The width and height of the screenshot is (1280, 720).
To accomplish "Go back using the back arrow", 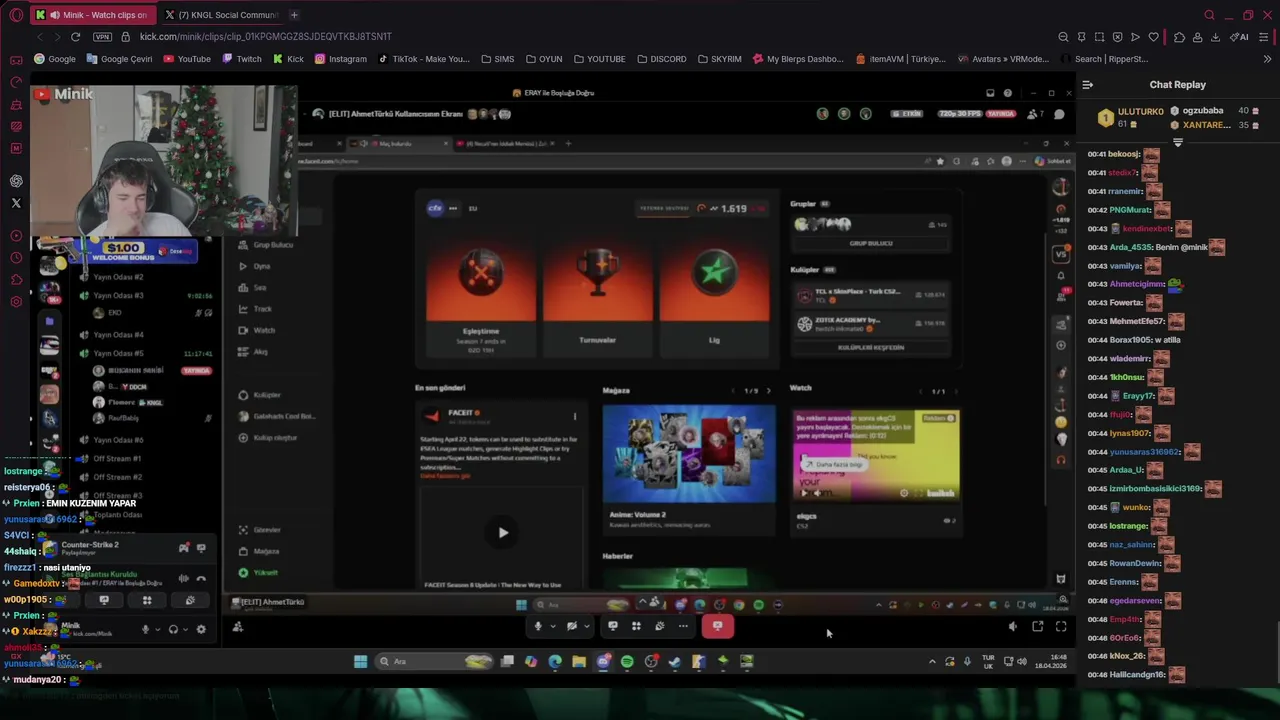I will point(40,37).
